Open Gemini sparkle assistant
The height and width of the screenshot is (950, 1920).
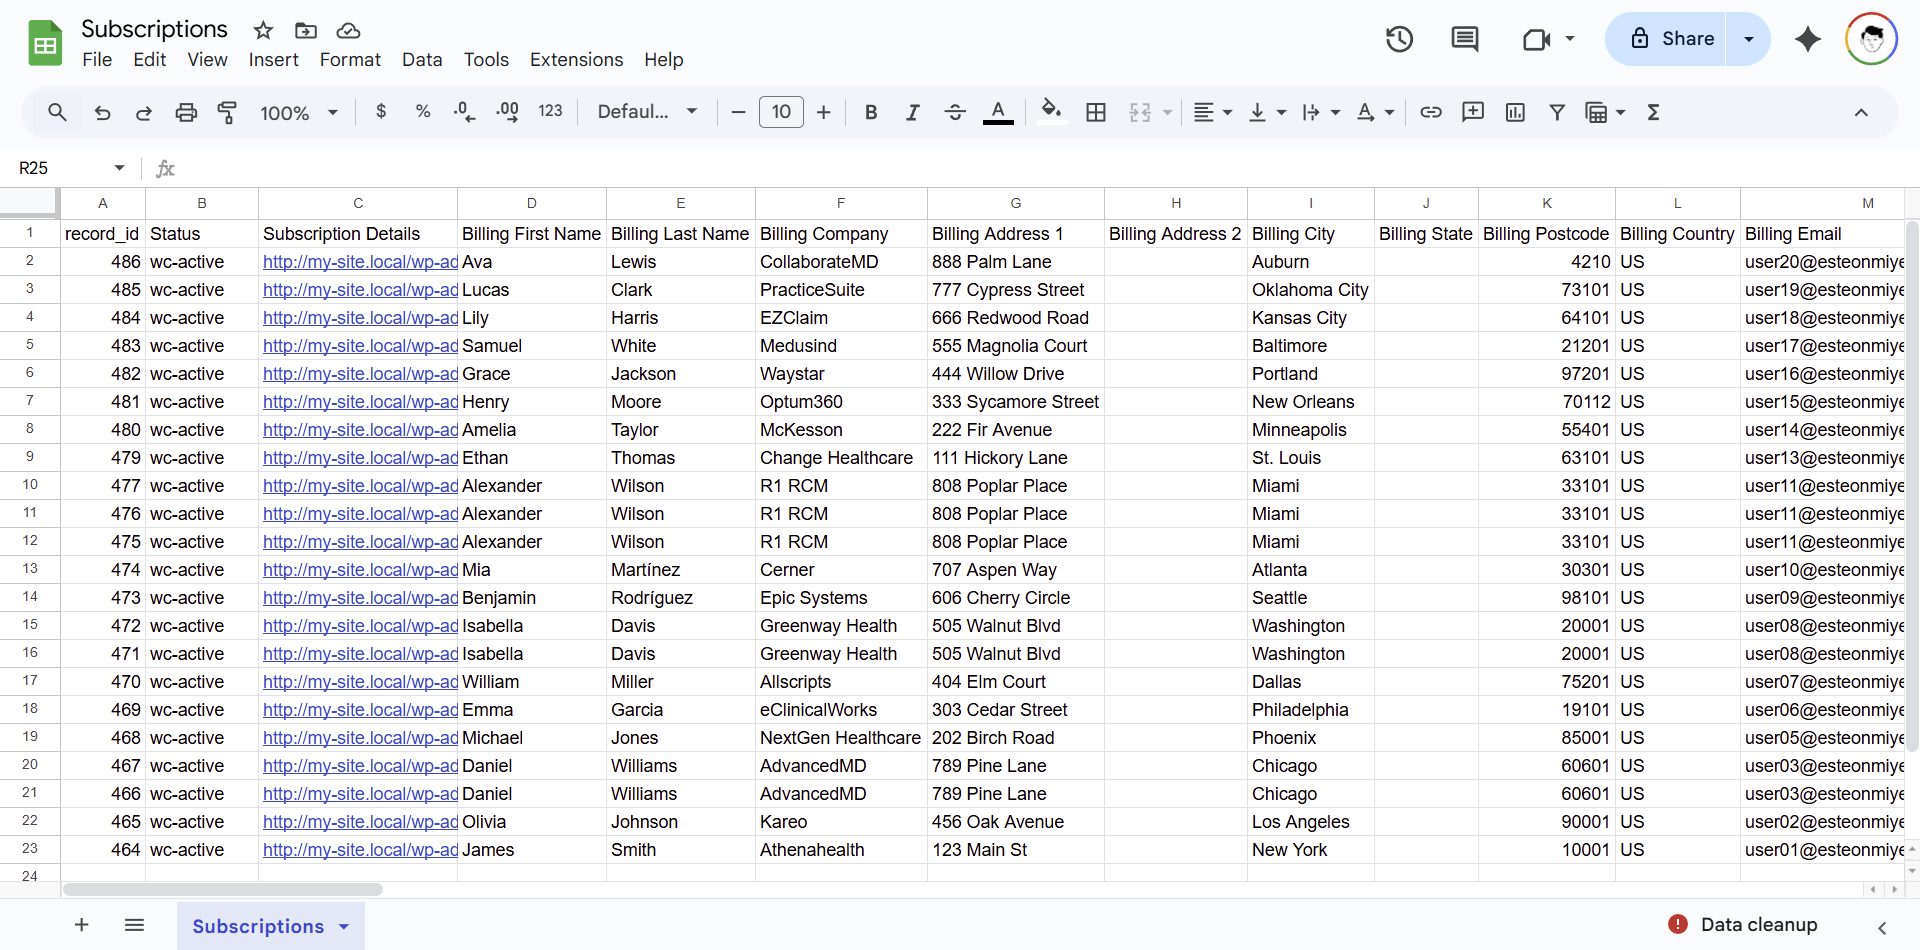point(1808,39)
